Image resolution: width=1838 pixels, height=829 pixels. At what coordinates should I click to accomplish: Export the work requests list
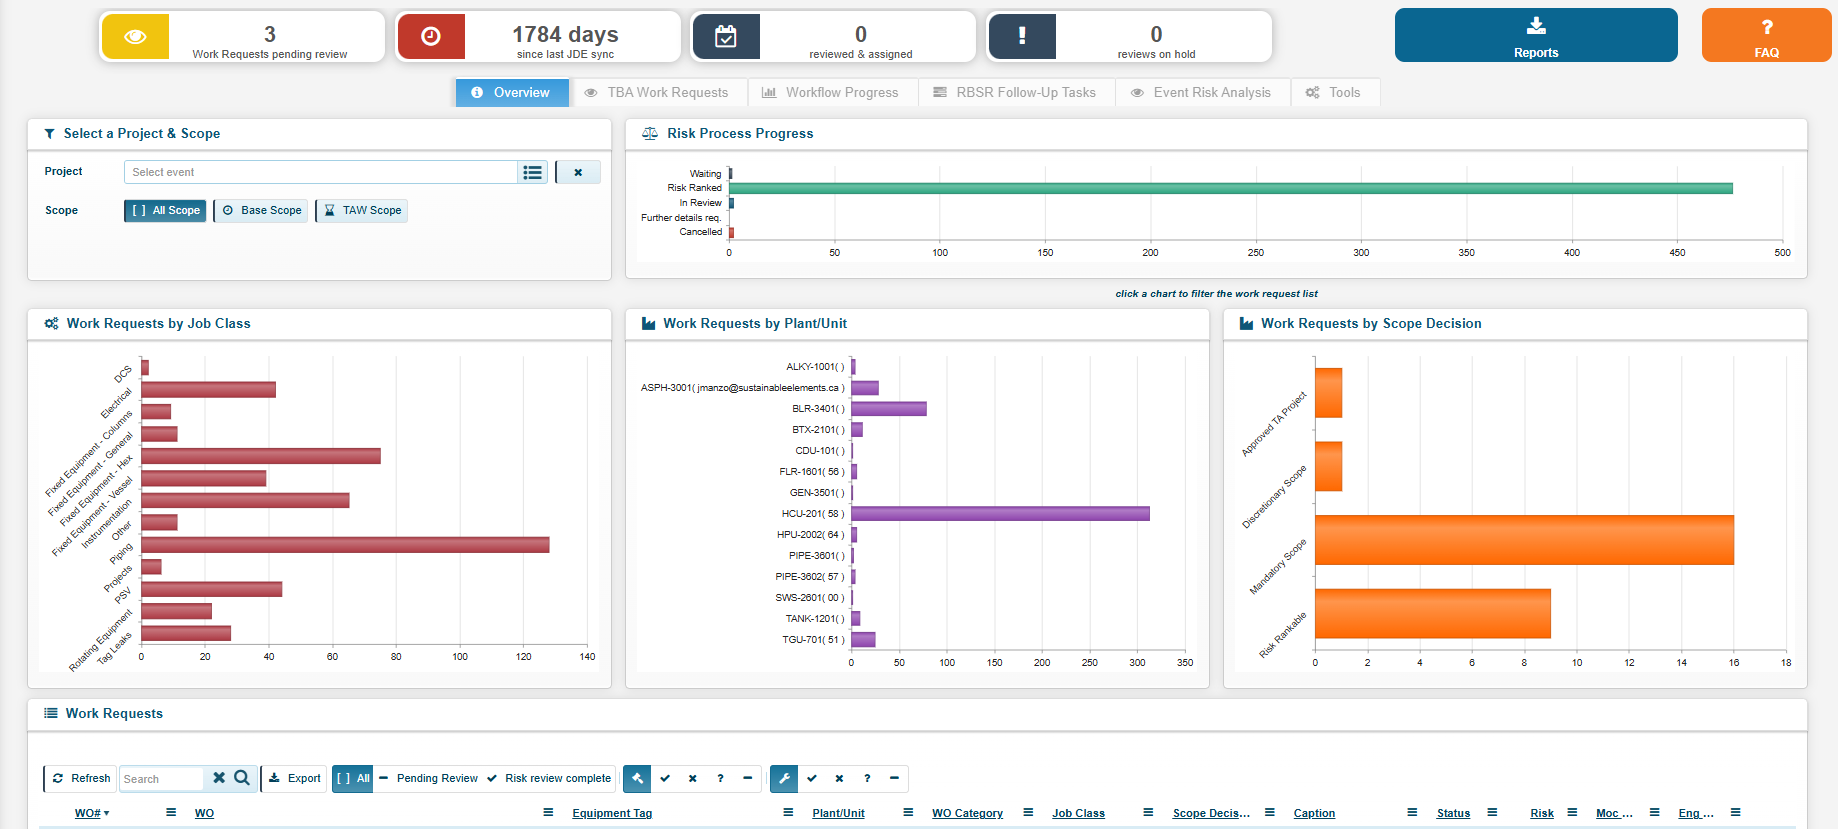295,778
